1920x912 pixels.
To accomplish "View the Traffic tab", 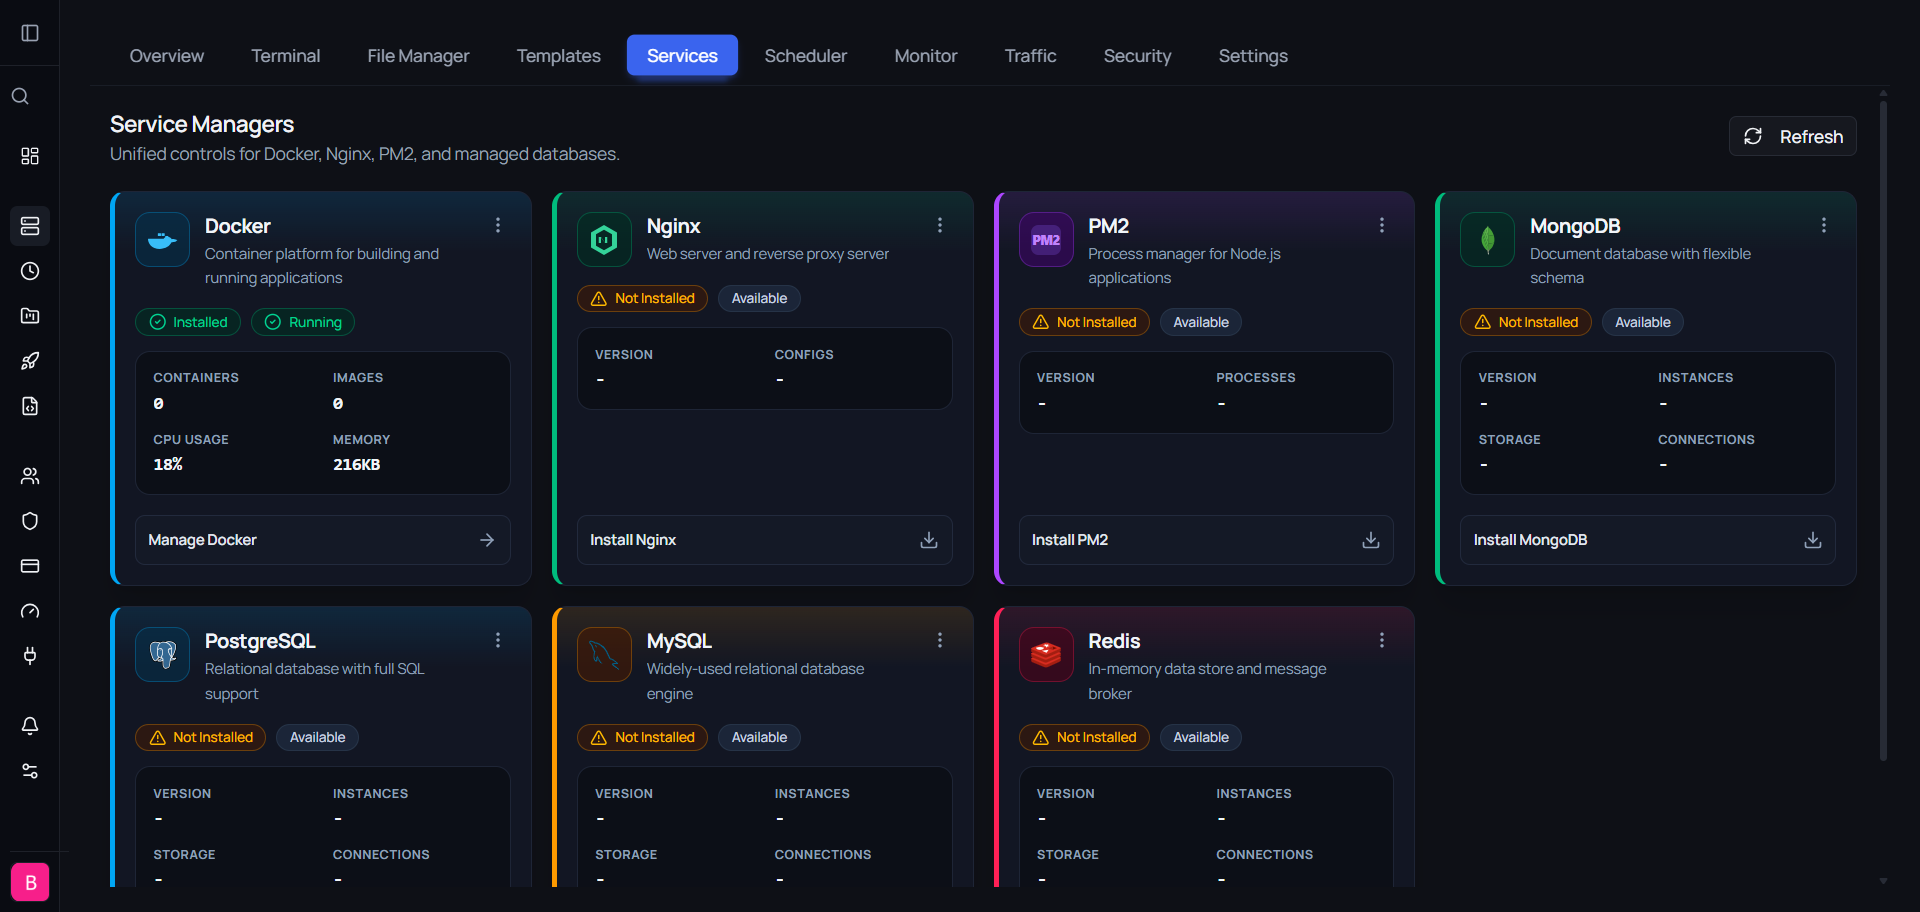I will pyautogui.click(x=1031, y=56).
